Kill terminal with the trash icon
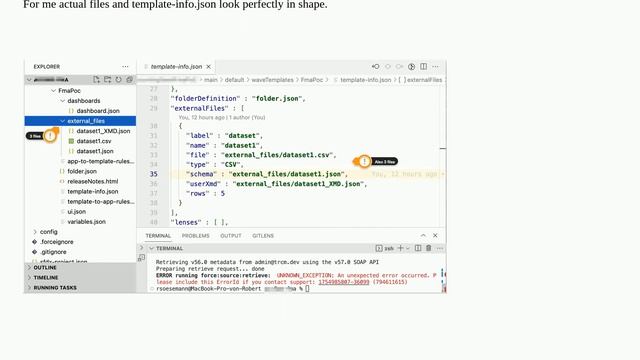The height and width of the screenshot is (360, 640). pos(429,248)
